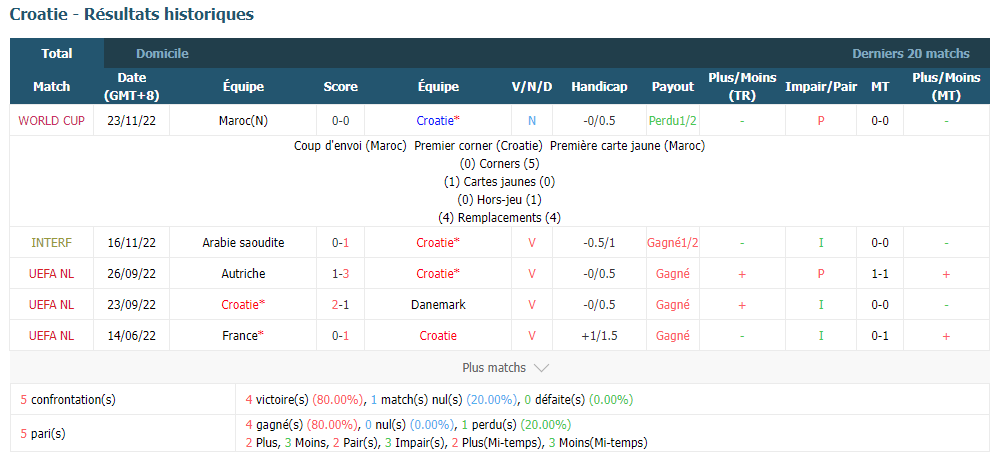Open the Autriche 1-3 score details
Viewport: 997px width, 462px height.
pos(340,274)
